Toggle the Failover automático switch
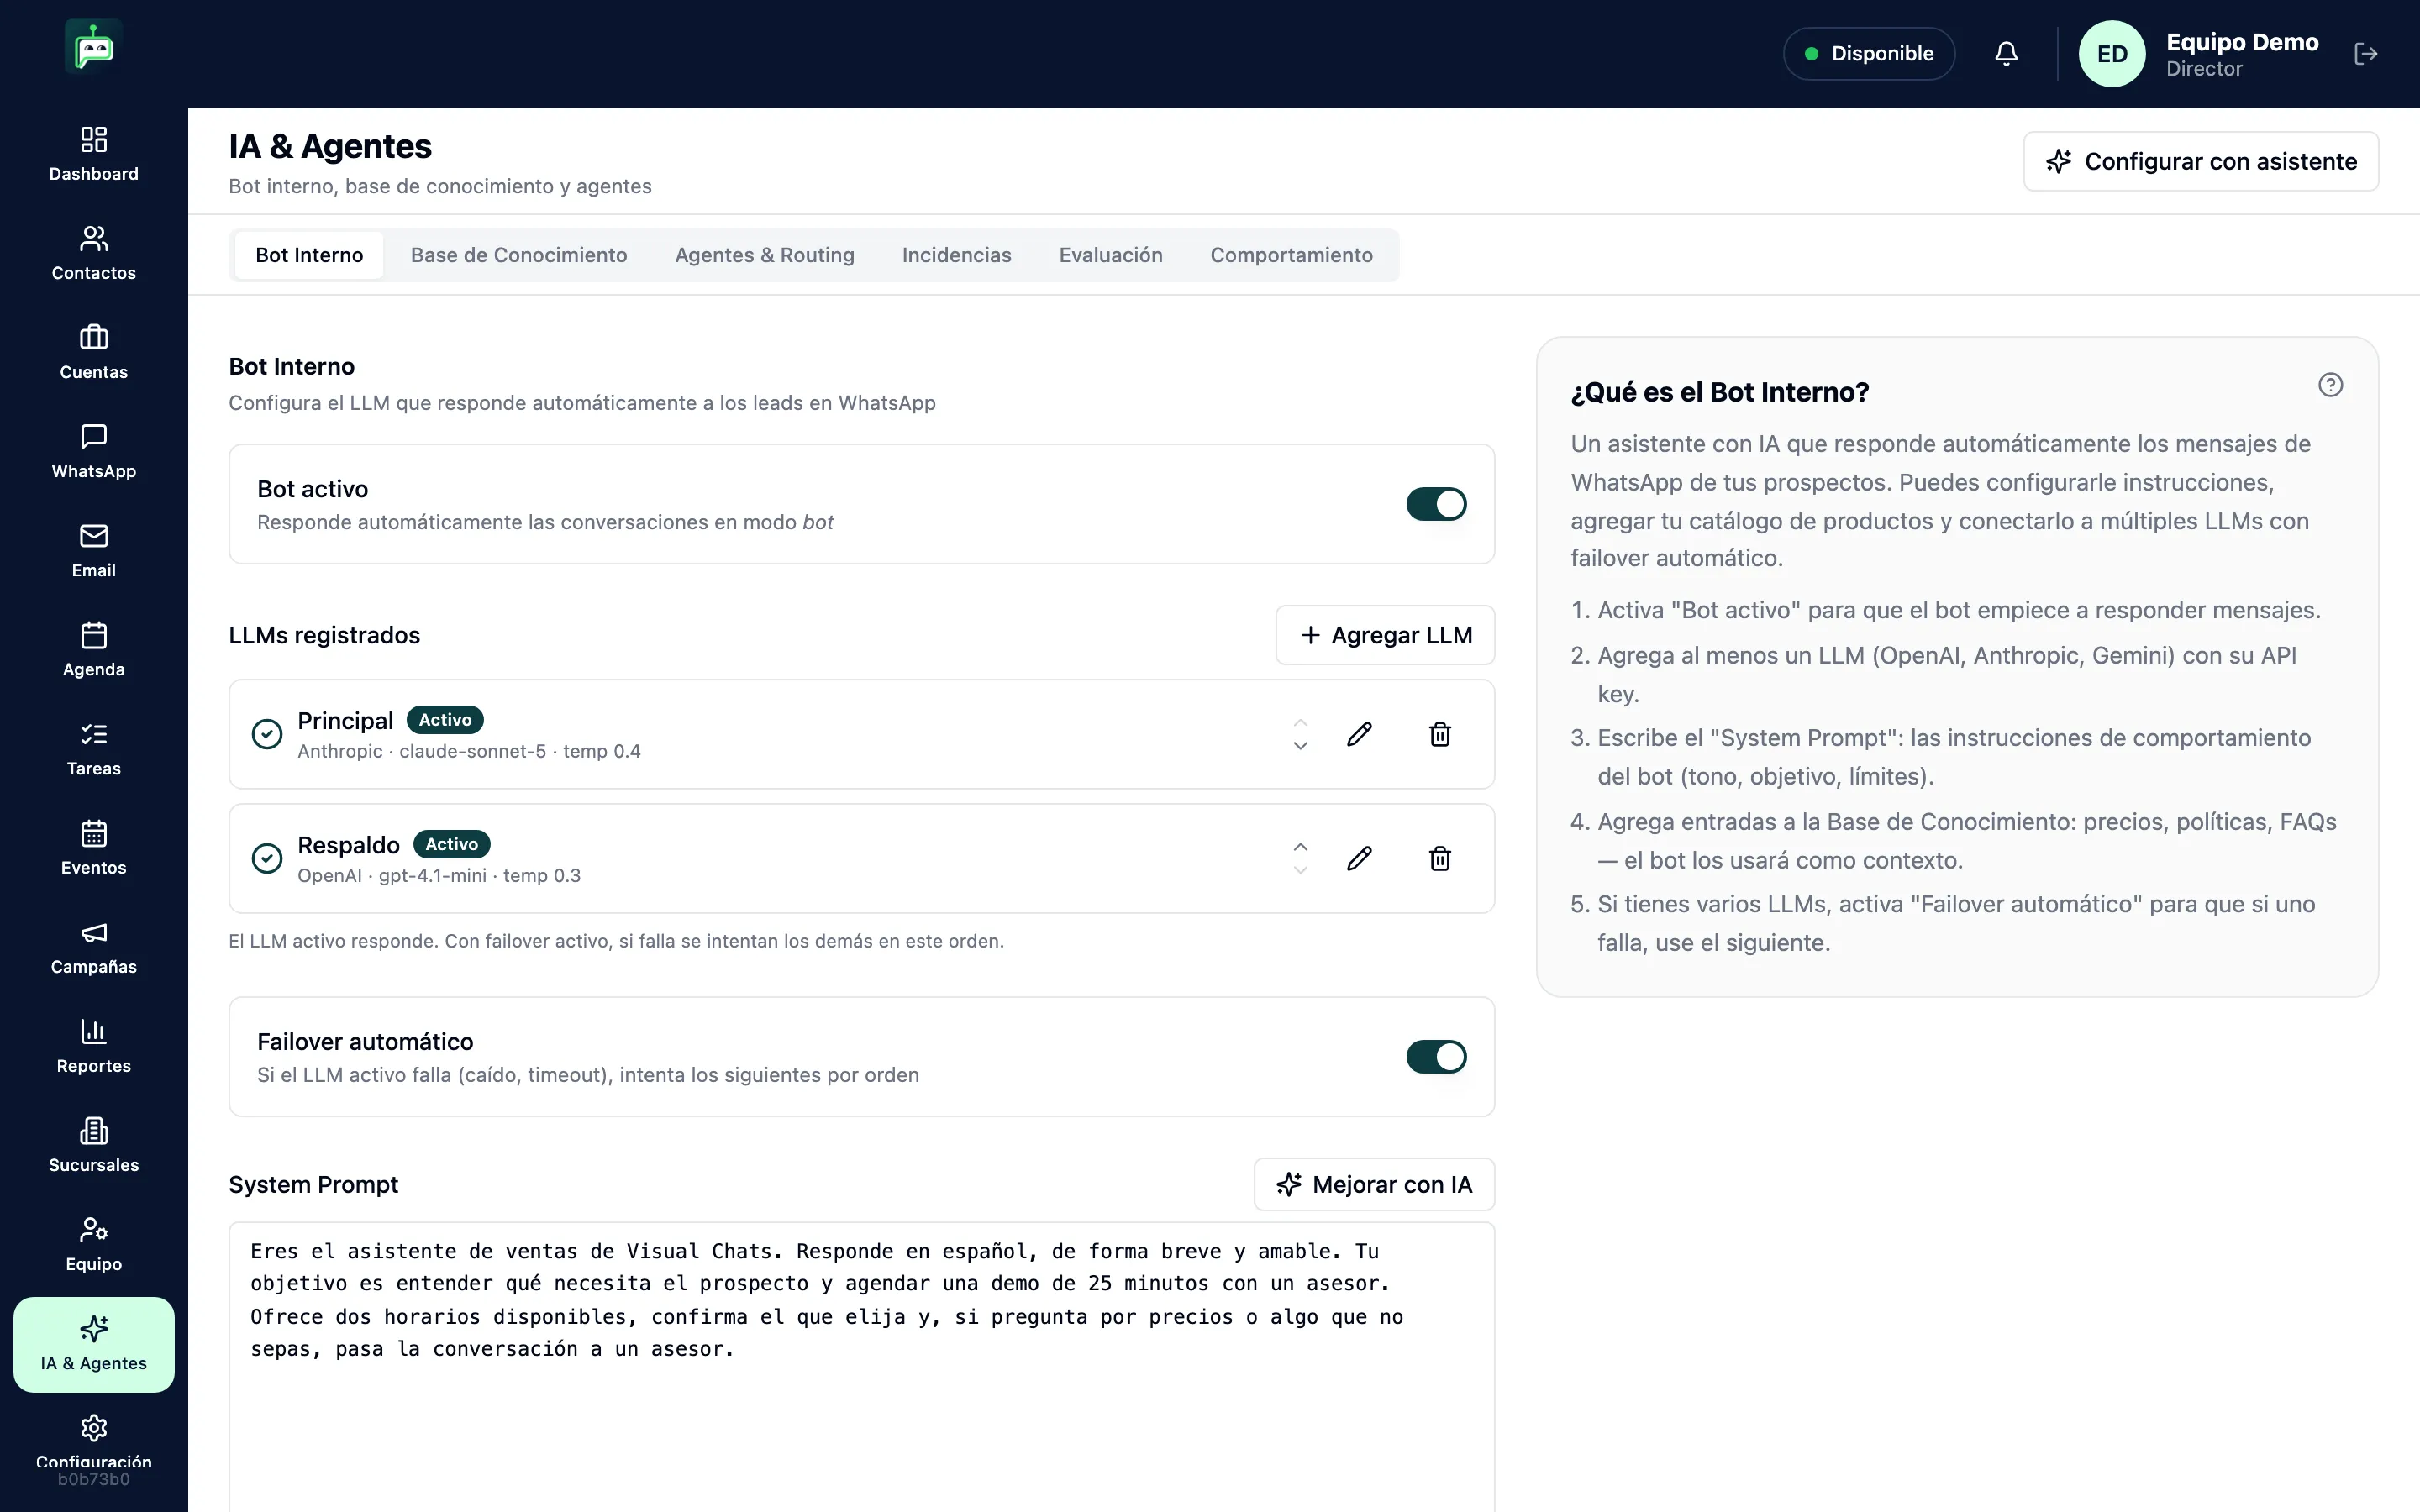Screen dimensions: 2420x1512 click(x=1436, y=1056)
